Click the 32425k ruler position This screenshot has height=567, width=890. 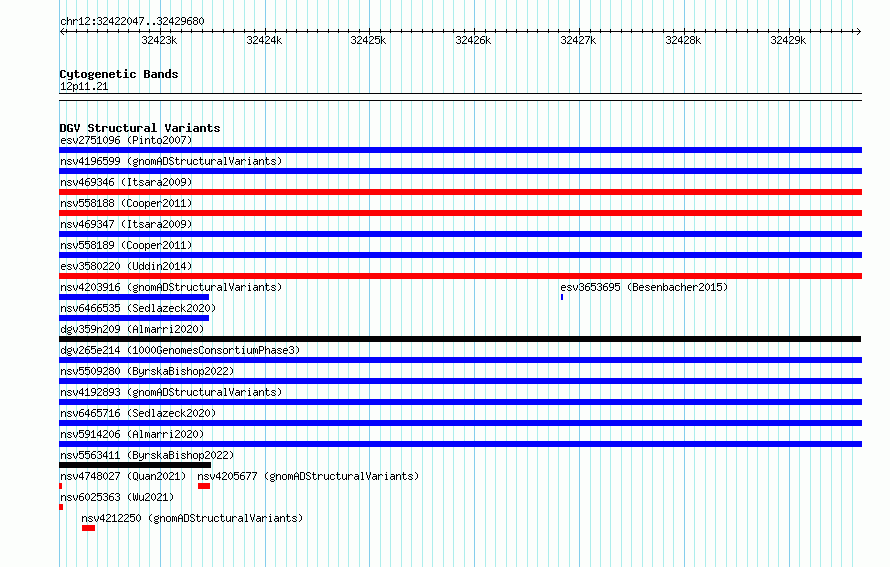(x=368, y=40)
